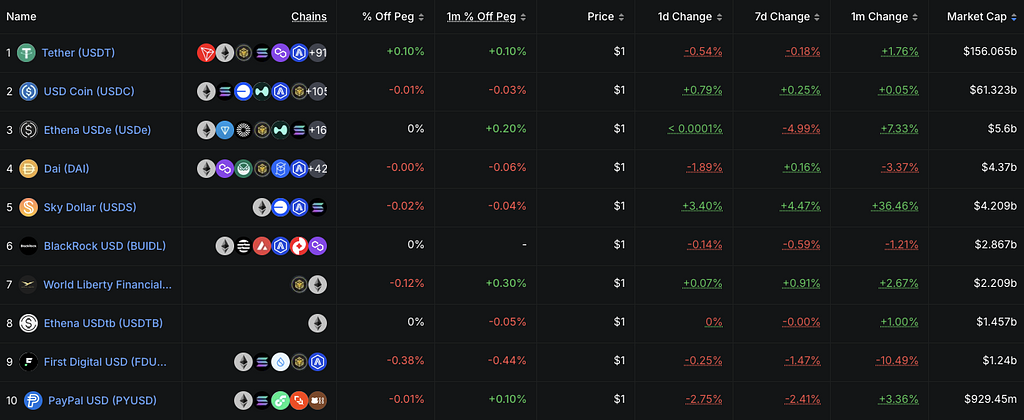Sort by the 7d Change column
1024x420 pixels.
click(x=788, y=17)
